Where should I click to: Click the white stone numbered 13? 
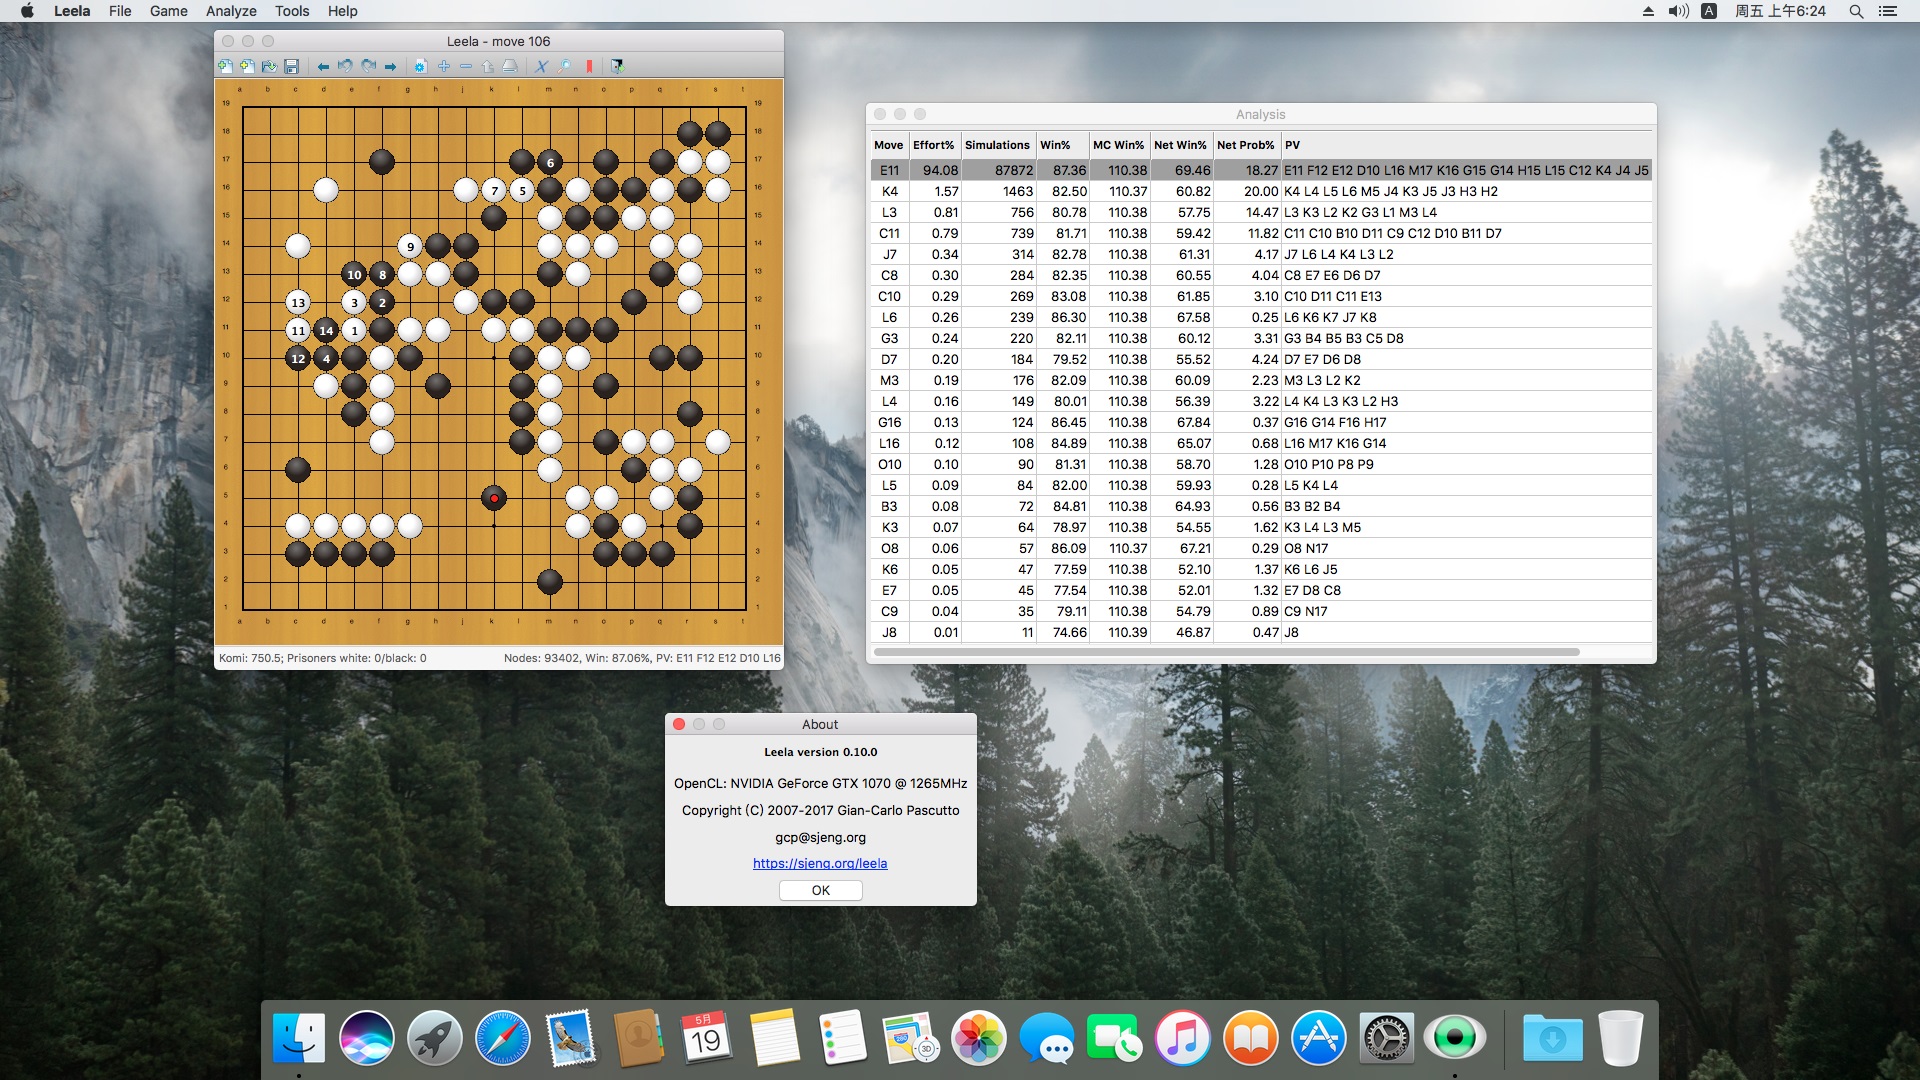tap(298, 302)
